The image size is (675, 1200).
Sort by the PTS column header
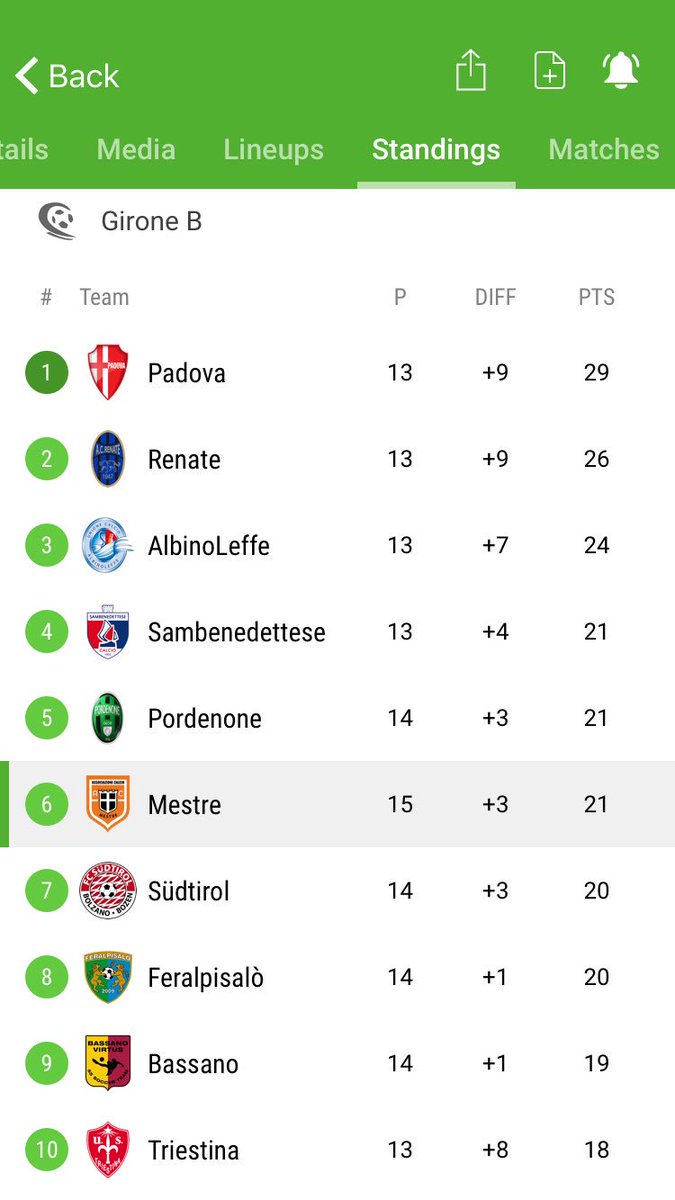[x=596, y=297]
